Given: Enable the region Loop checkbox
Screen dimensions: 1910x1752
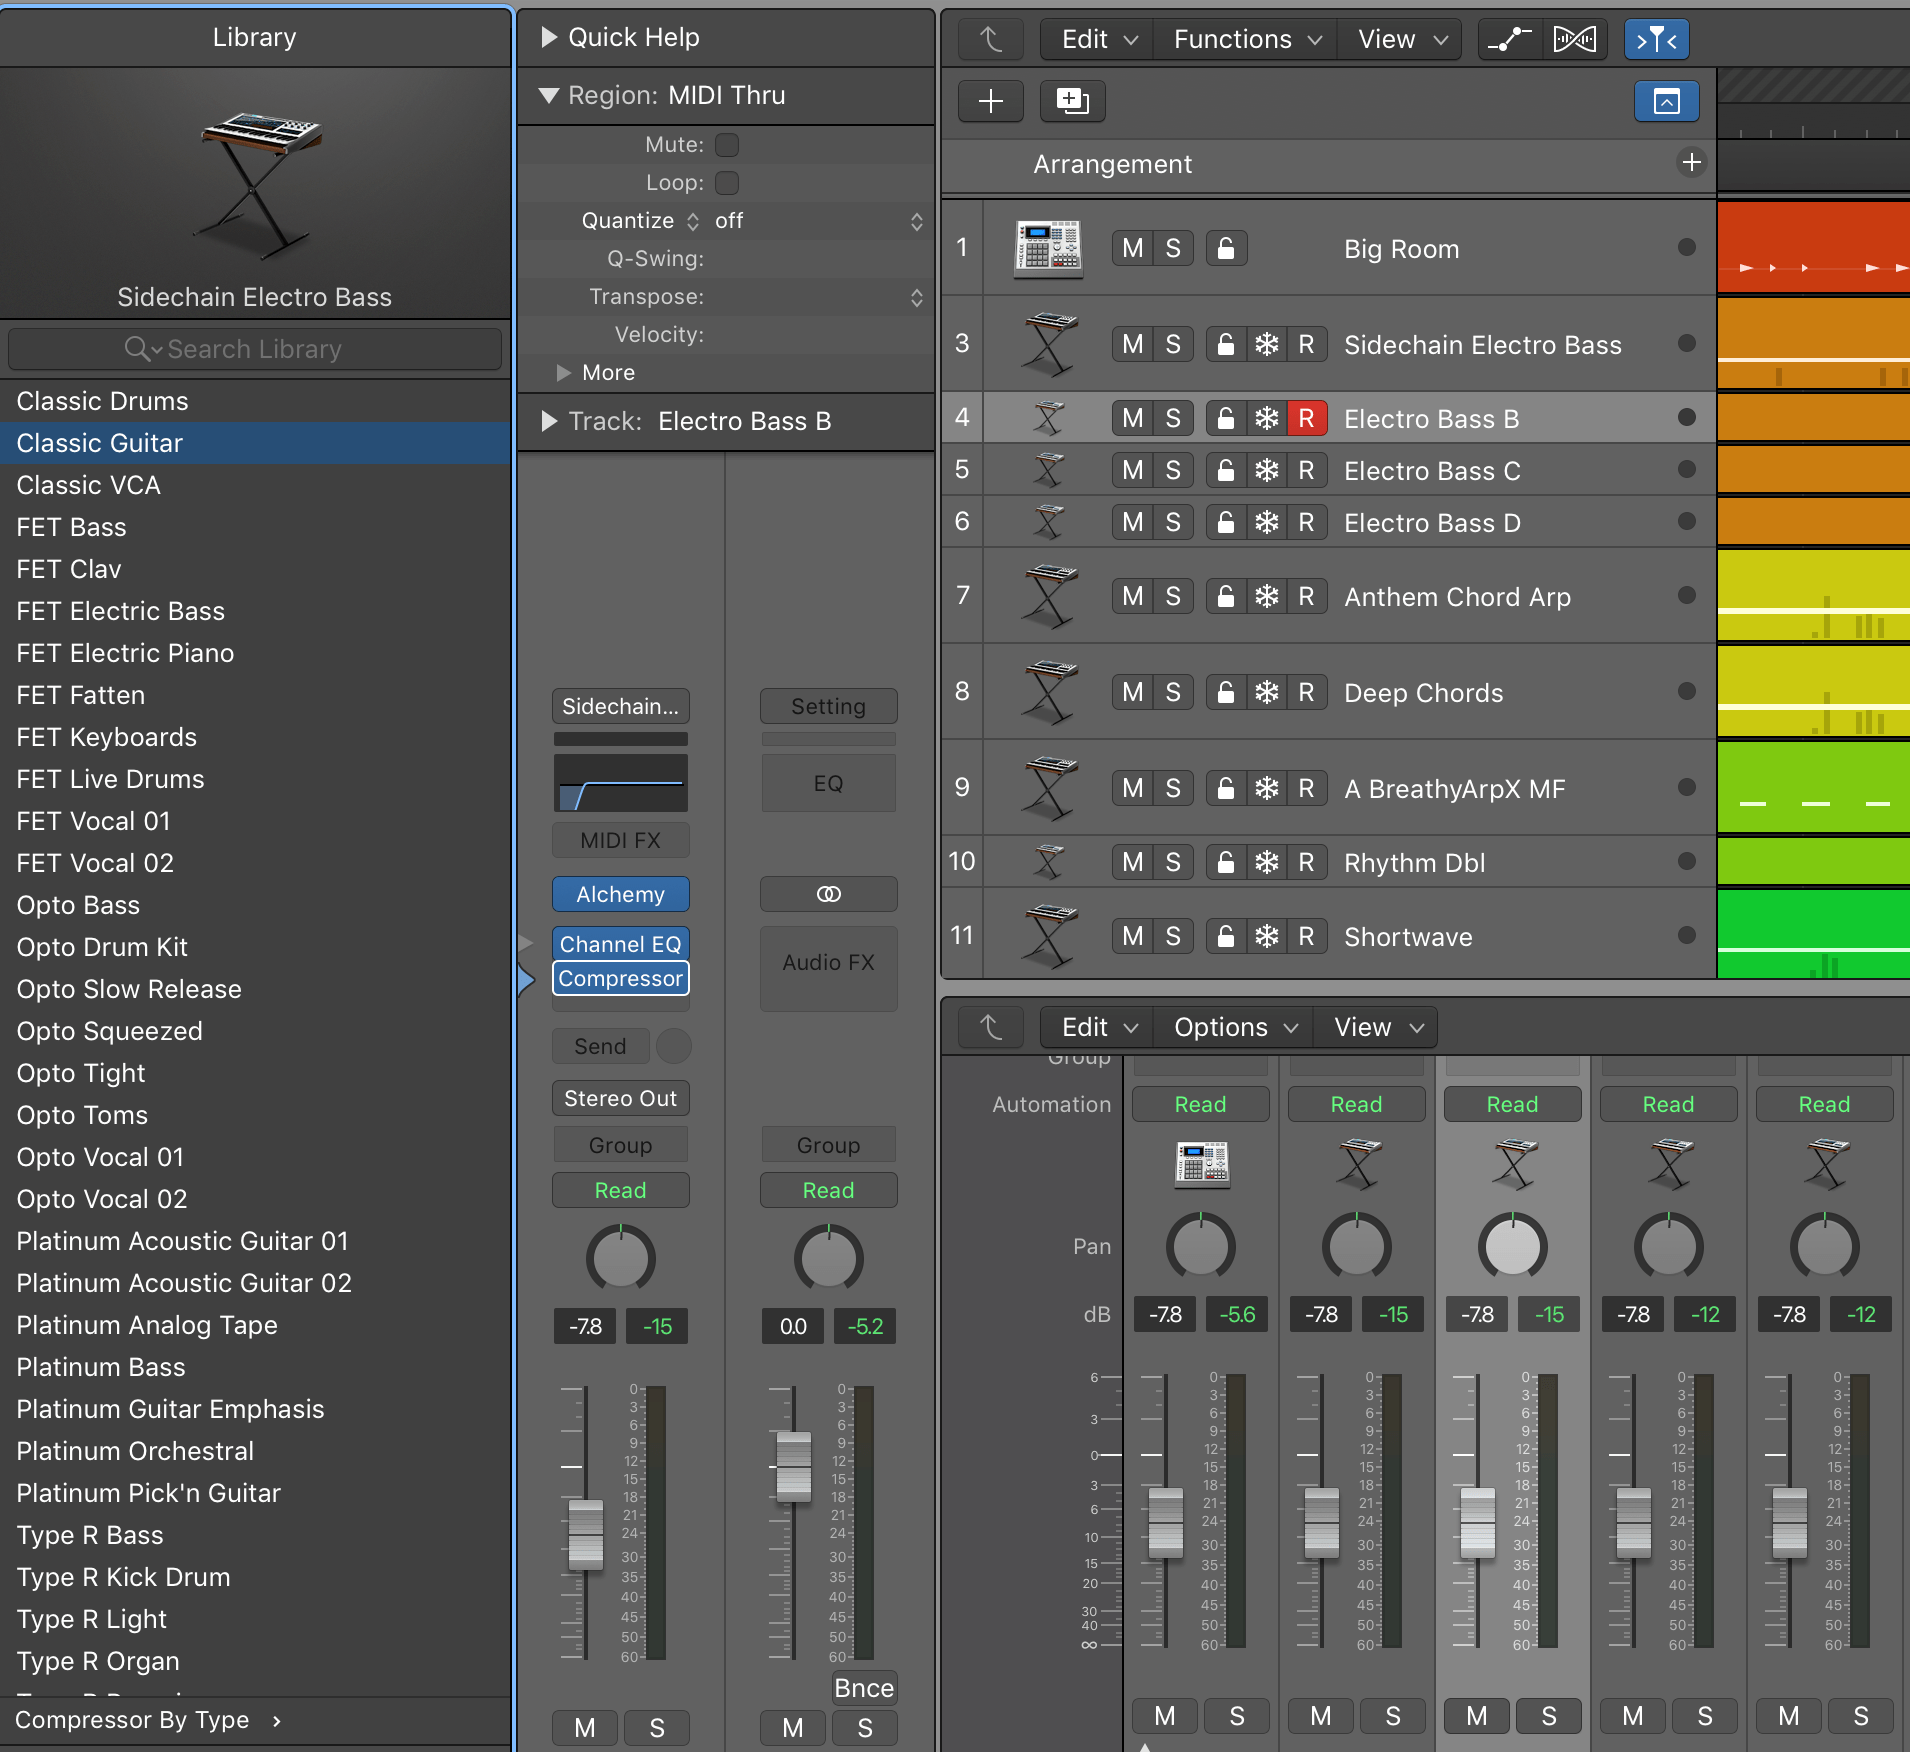Looking at the screenshot, I should tap(727, 183).
